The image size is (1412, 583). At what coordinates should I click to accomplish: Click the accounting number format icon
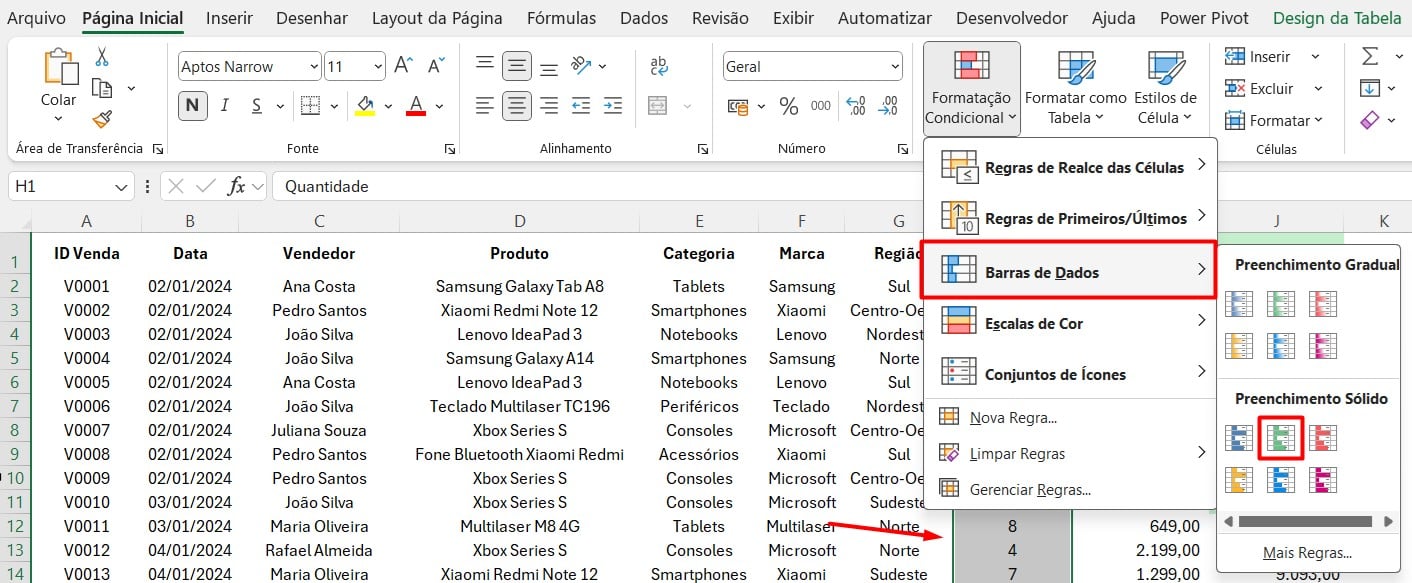(x=738, y=106)
